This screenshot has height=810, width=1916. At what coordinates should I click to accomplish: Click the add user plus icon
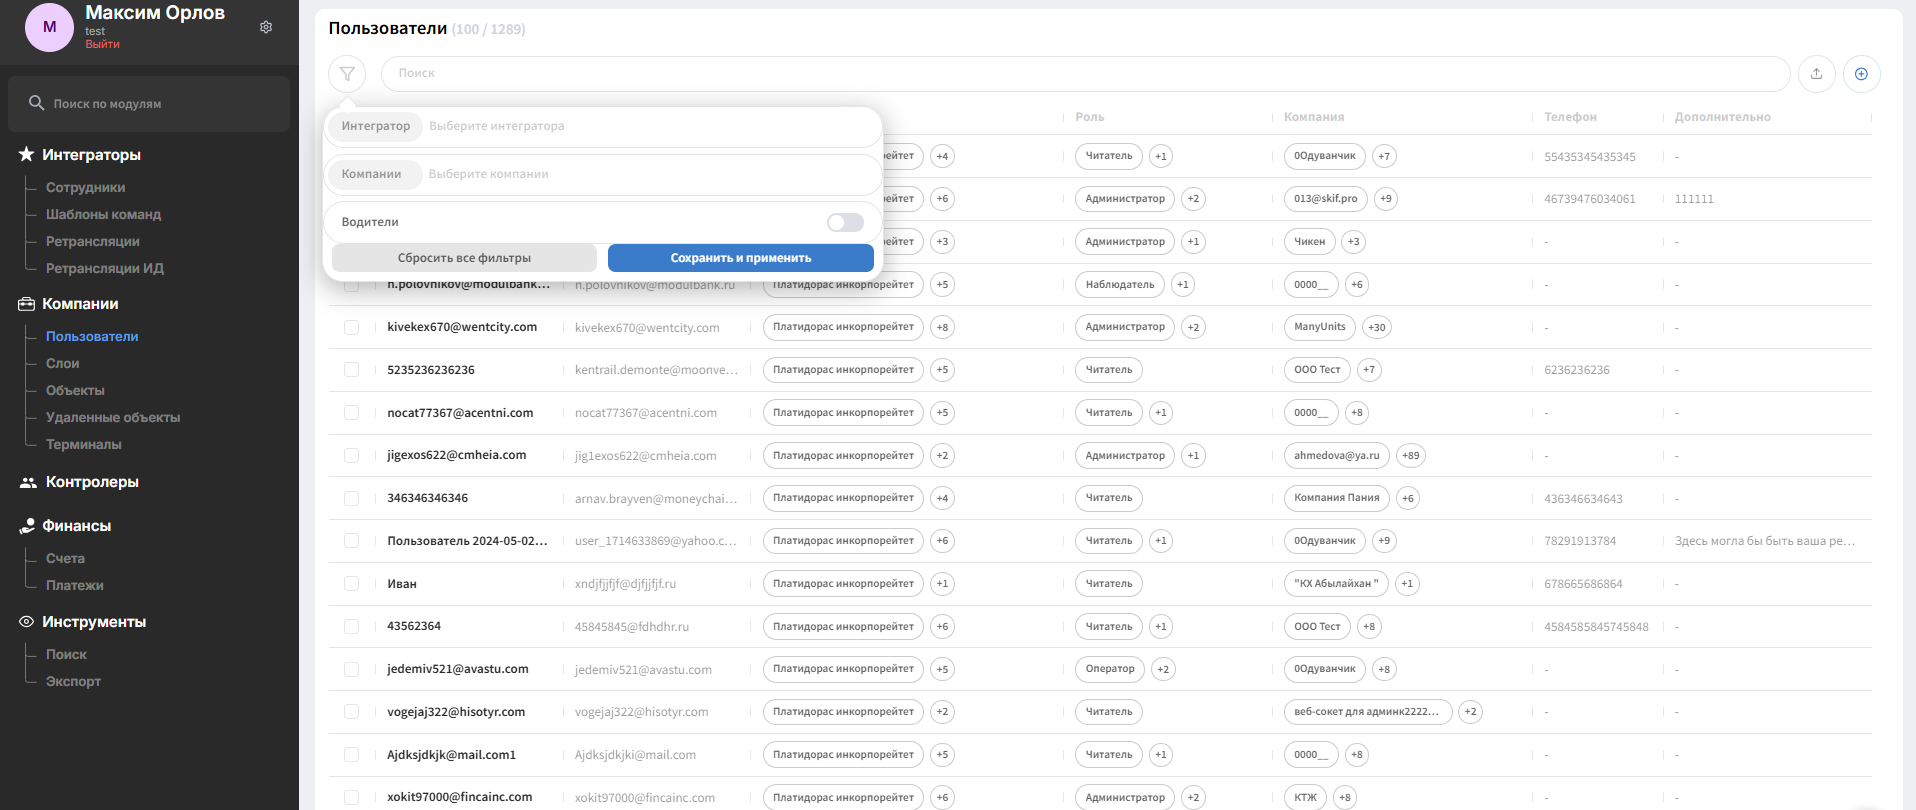pos(1861,74)
